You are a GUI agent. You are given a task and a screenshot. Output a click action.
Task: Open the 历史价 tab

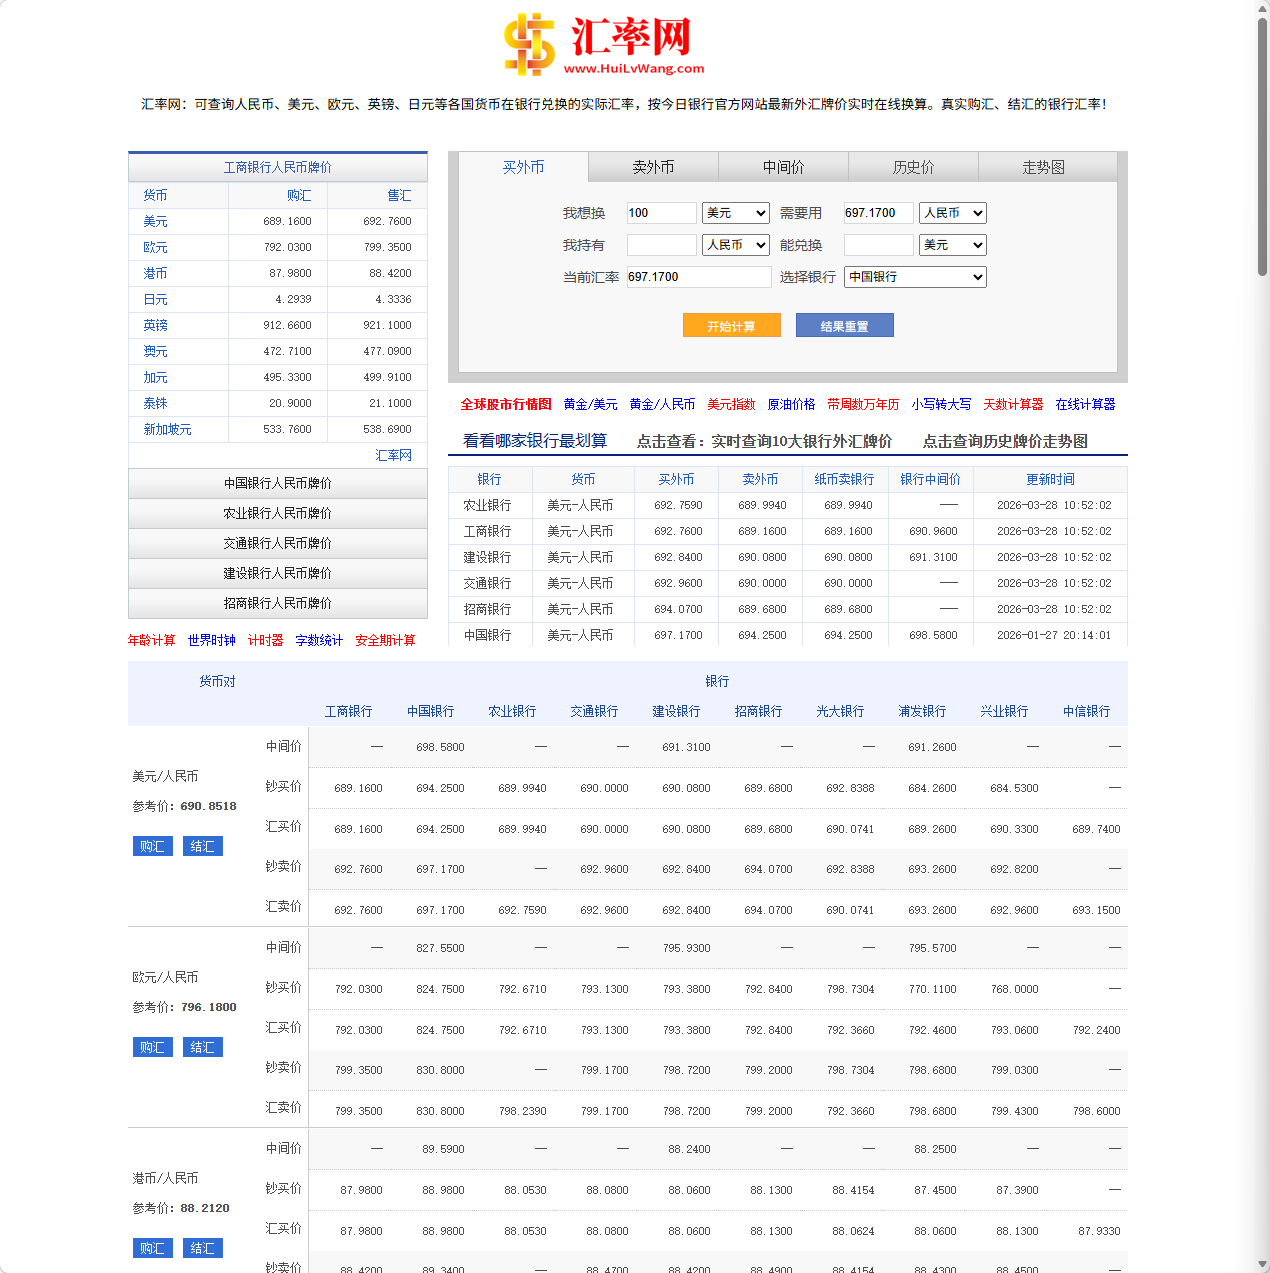pyautogui.click(x=913, y=167)
